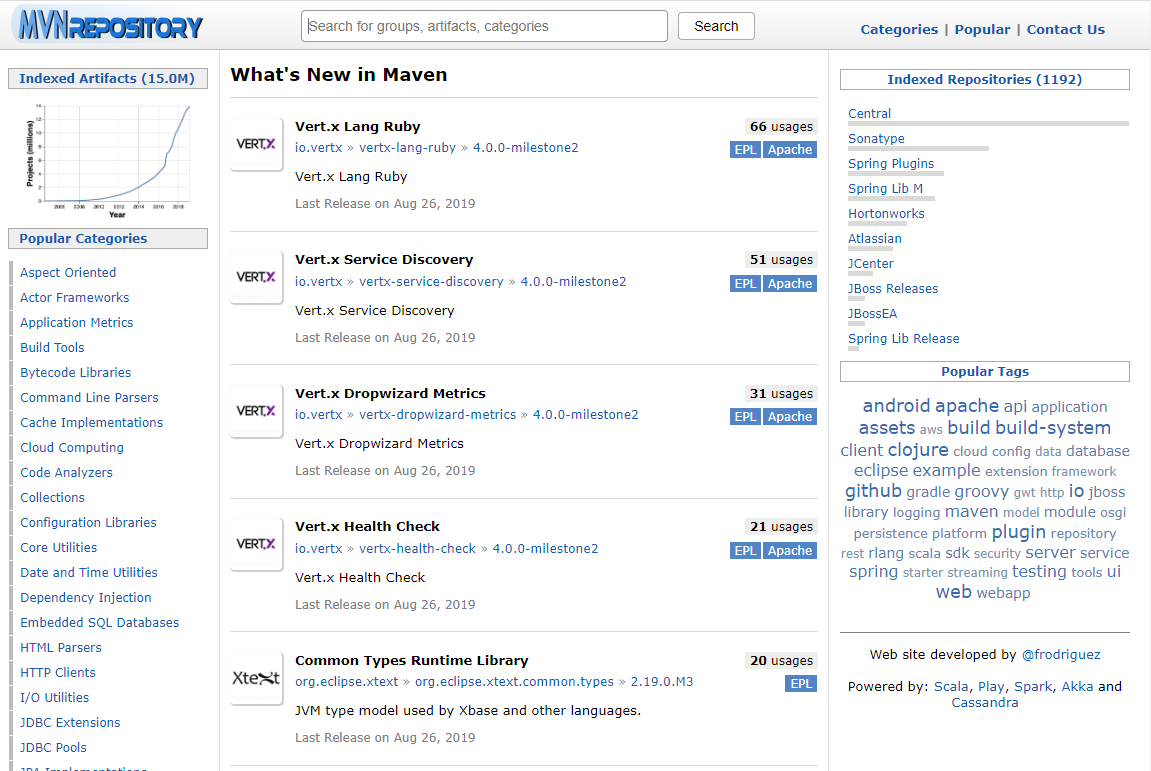Open the 51 usages badge

tap(781, 259)
